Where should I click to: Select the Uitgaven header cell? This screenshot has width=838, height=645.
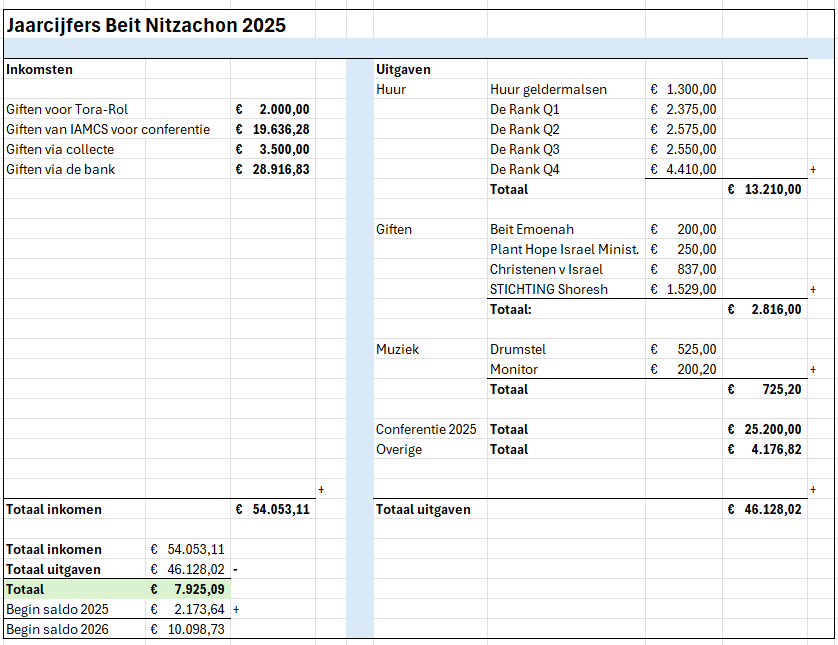pos(403,69)
